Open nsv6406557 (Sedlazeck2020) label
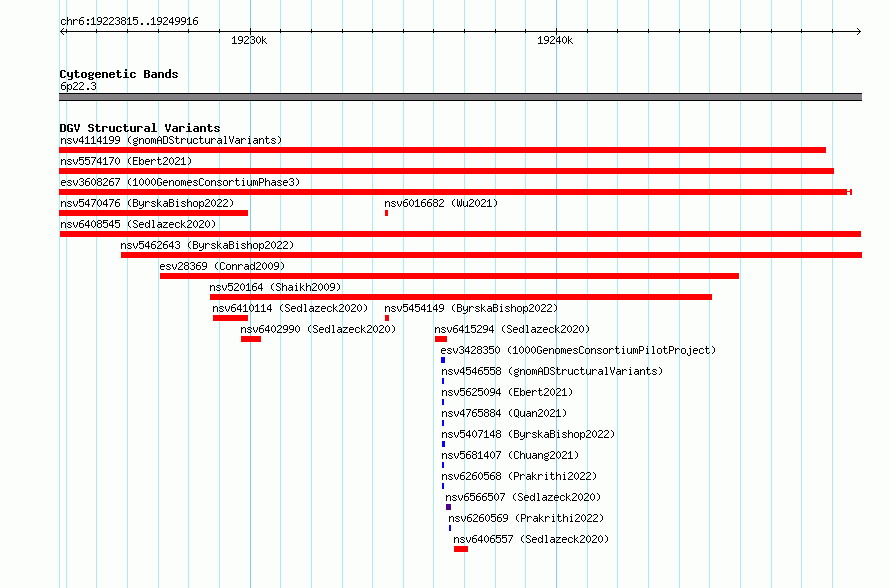This screenshot has width=890, height=588. tap(531, 539)
